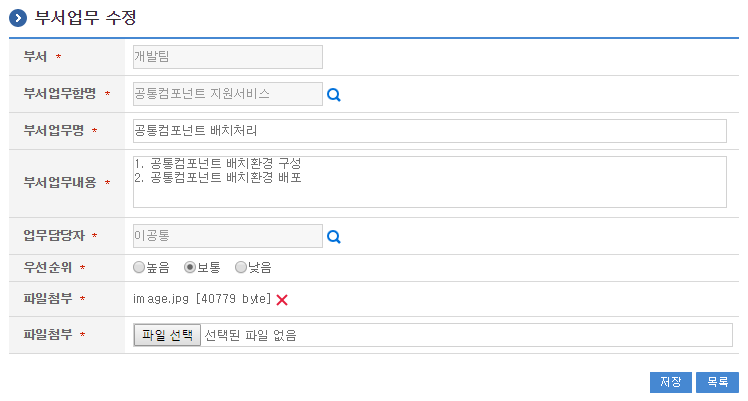
Task: Select 높음 priority radio button
Action: point(139,268)
